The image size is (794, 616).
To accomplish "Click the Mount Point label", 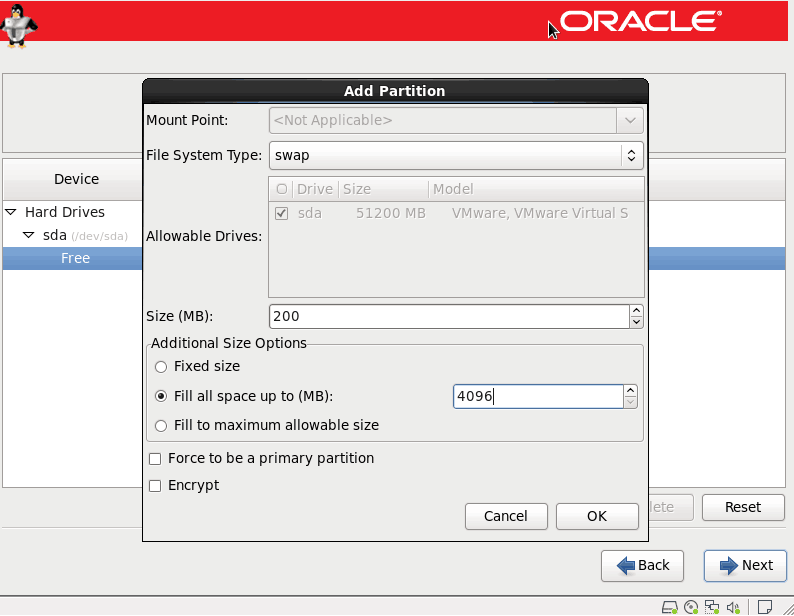I will tap(187, 121).
